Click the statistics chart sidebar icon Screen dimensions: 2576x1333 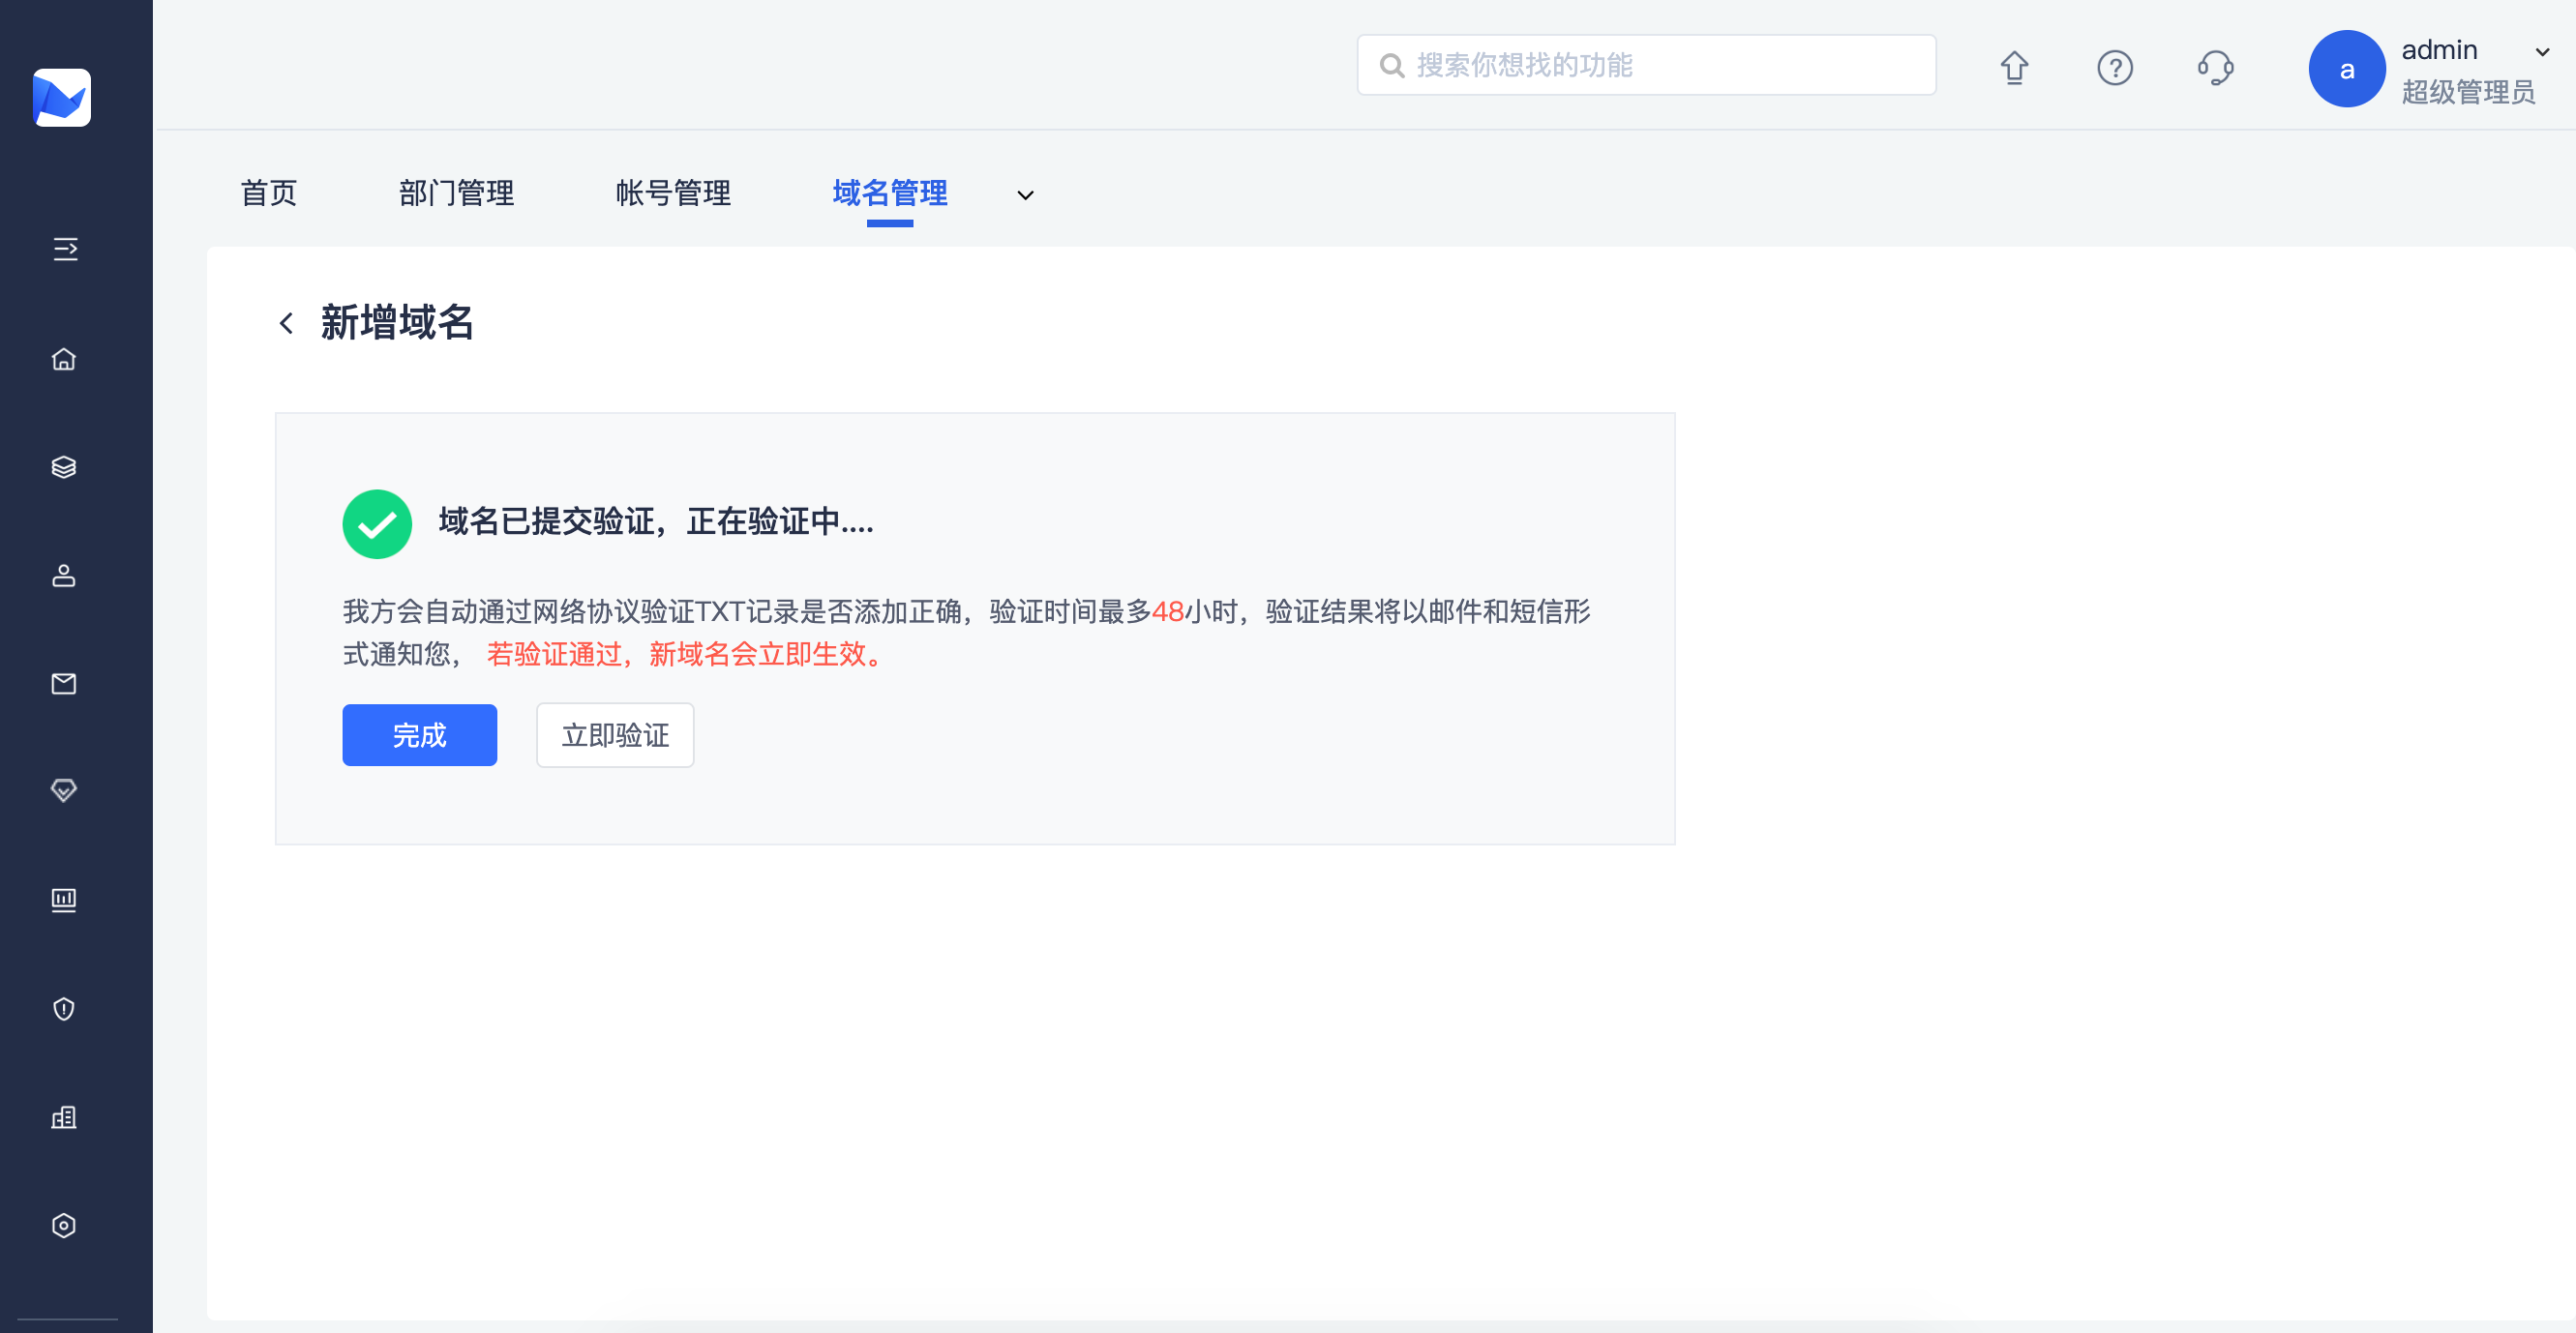pyautogui.click(x=64, y=900)
